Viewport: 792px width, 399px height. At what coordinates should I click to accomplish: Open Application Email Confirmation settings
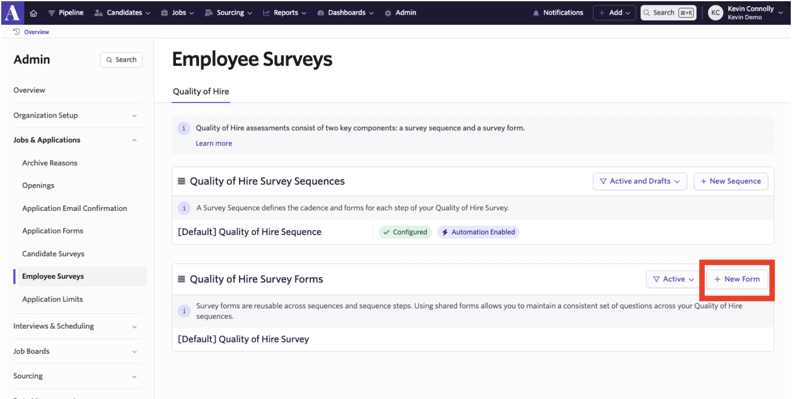74,208
